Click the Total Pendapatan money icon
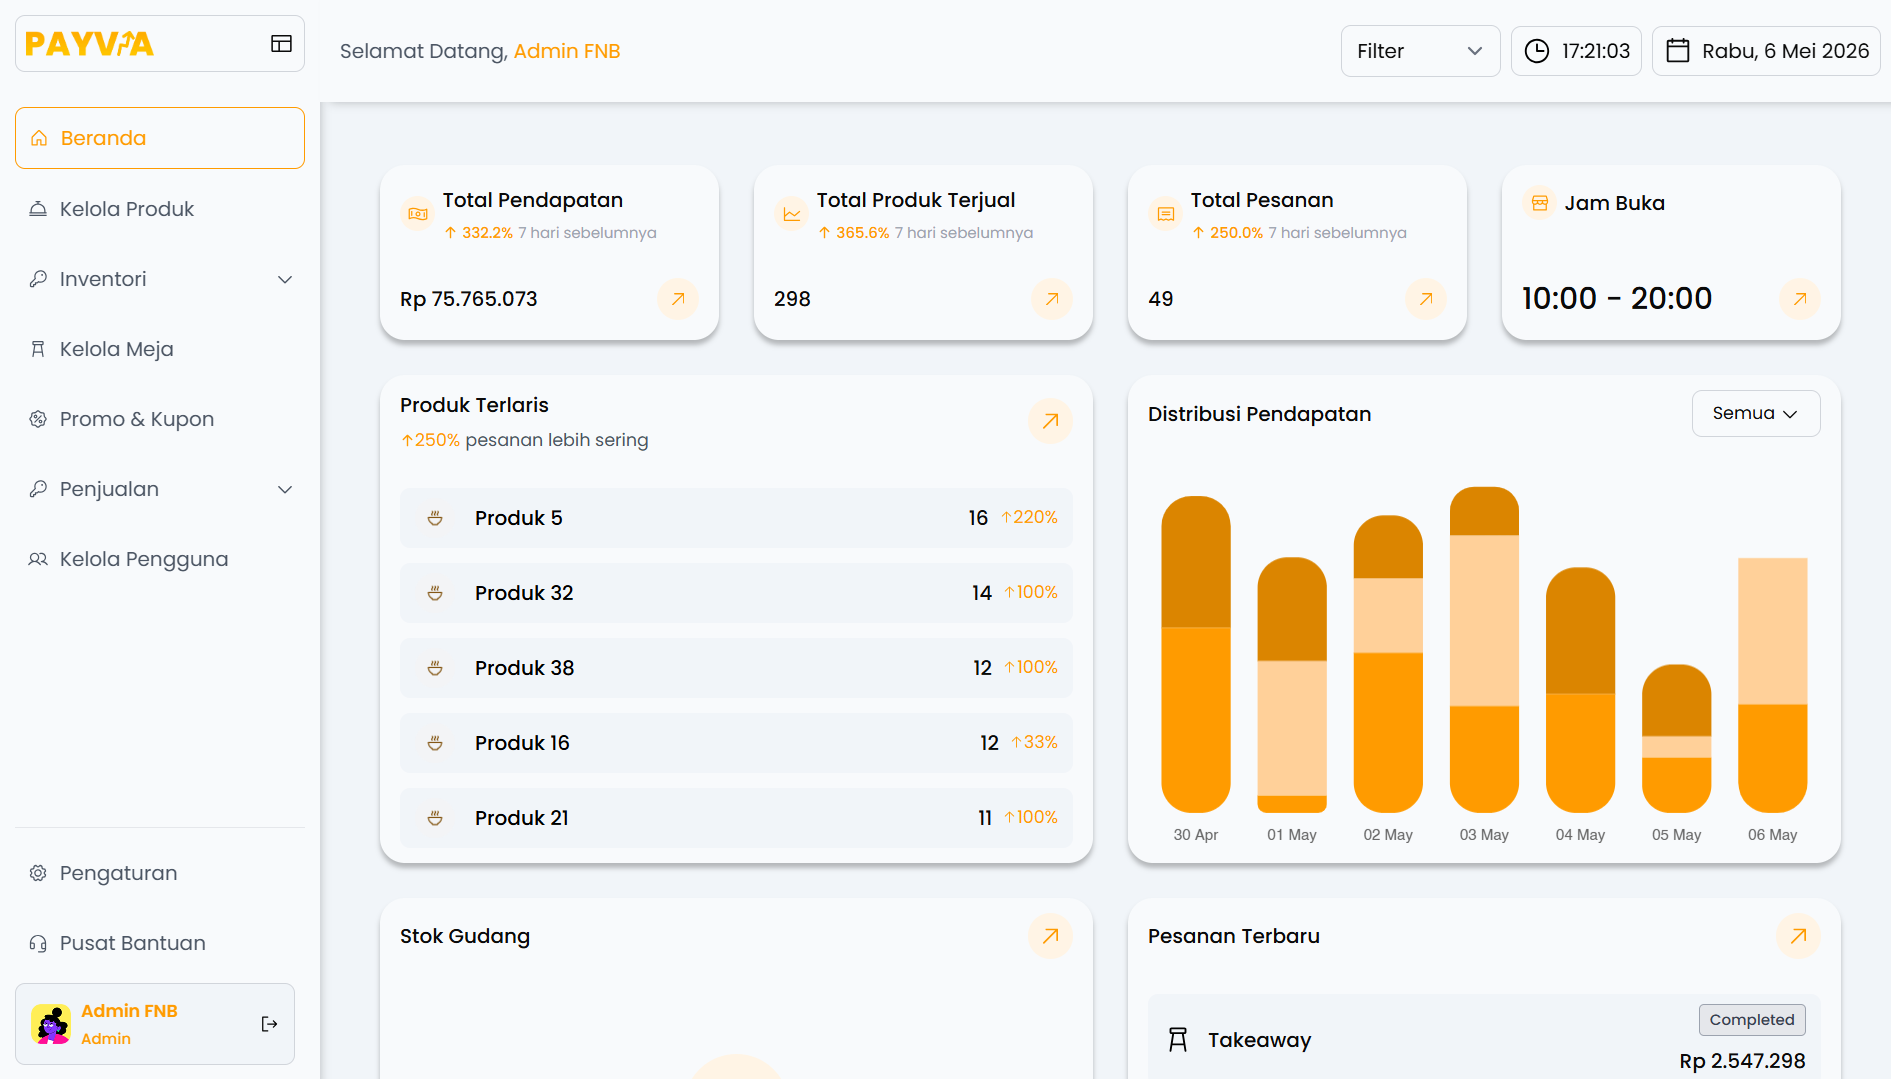1891x1079 pixels. tap(418, 214)
